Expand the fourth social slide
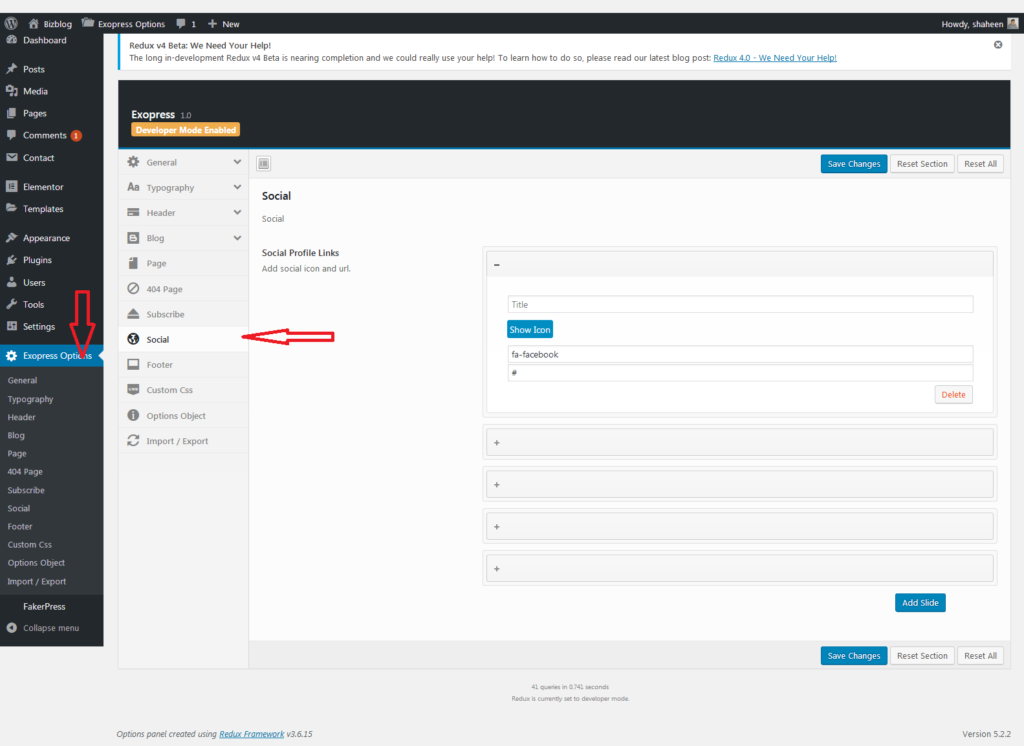This screenshot has width=1024, height=746. tap(497, 527)
